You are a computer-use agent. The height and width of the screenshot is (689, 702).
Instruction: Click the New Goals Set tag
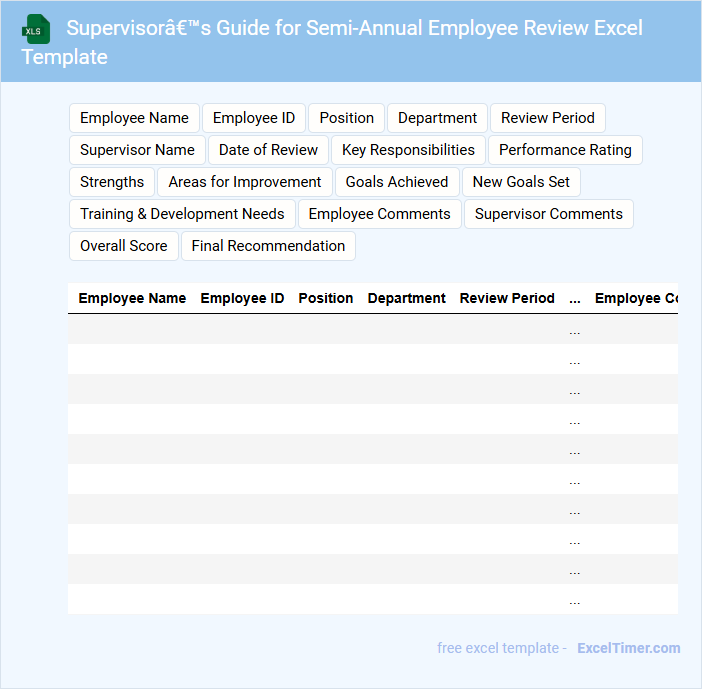point(521,182)
